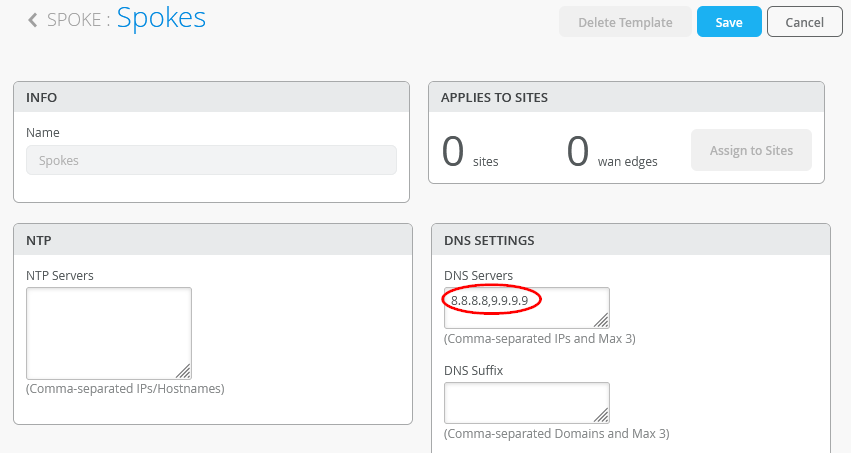Click the Assign to Sites button
Screen dimensions: 851x453
(x=751, y=150)
